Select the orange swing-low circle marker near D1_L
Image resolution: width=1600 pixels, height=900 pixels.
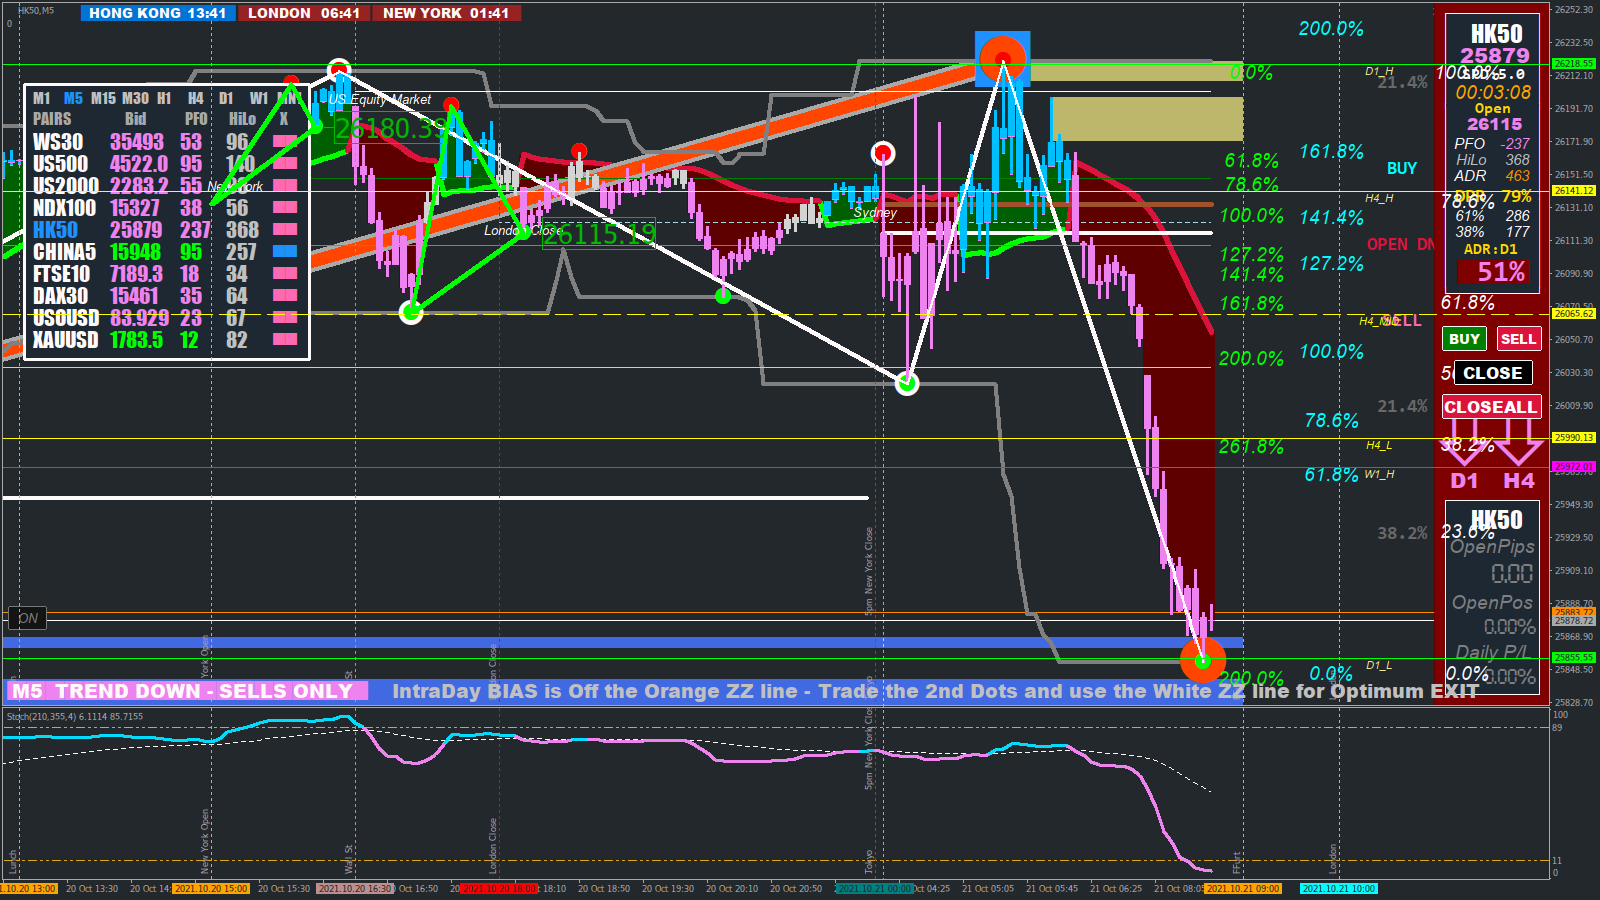[x=1203, y=660]
